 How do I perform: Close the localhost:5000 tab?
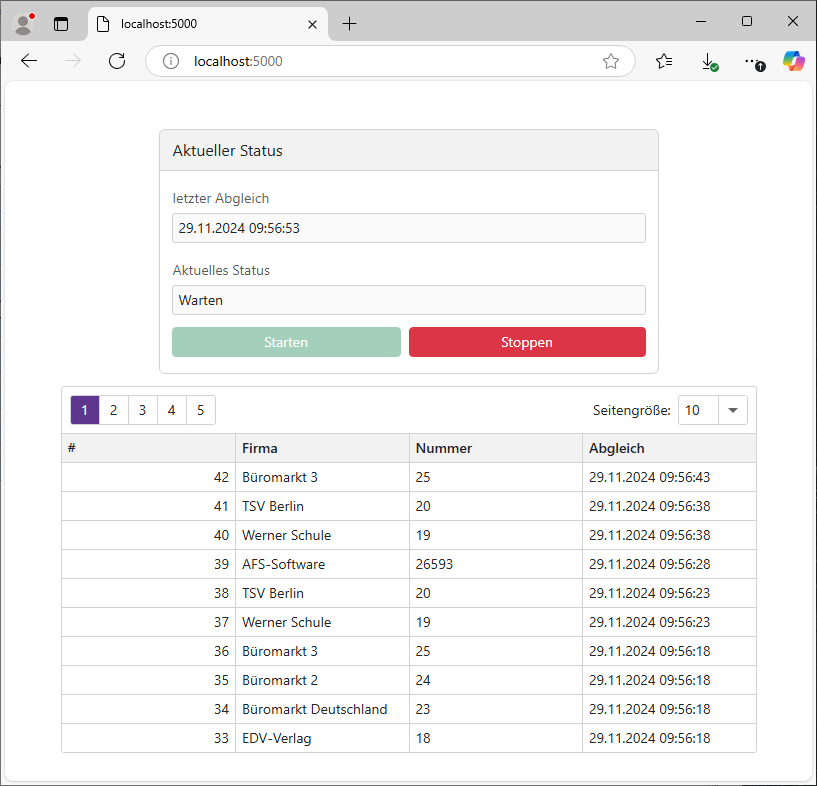pos(312,24)
